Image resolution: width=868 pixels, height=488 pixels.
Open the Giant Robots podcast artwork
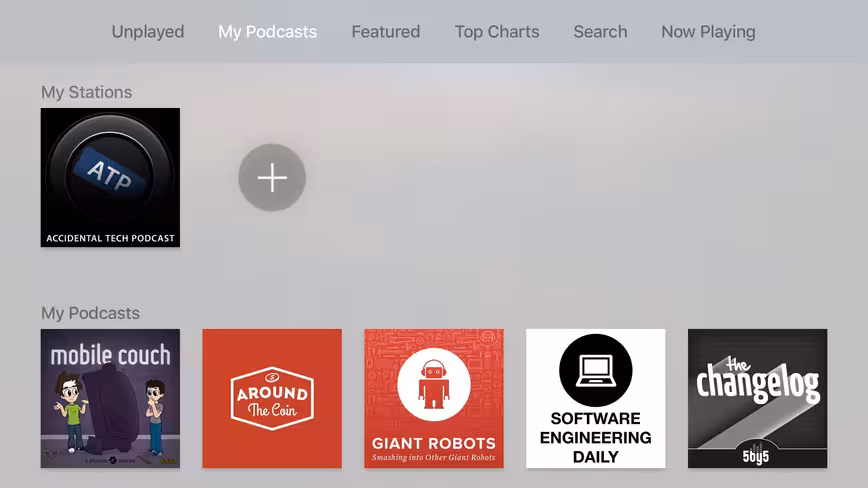tap(434, 398)
